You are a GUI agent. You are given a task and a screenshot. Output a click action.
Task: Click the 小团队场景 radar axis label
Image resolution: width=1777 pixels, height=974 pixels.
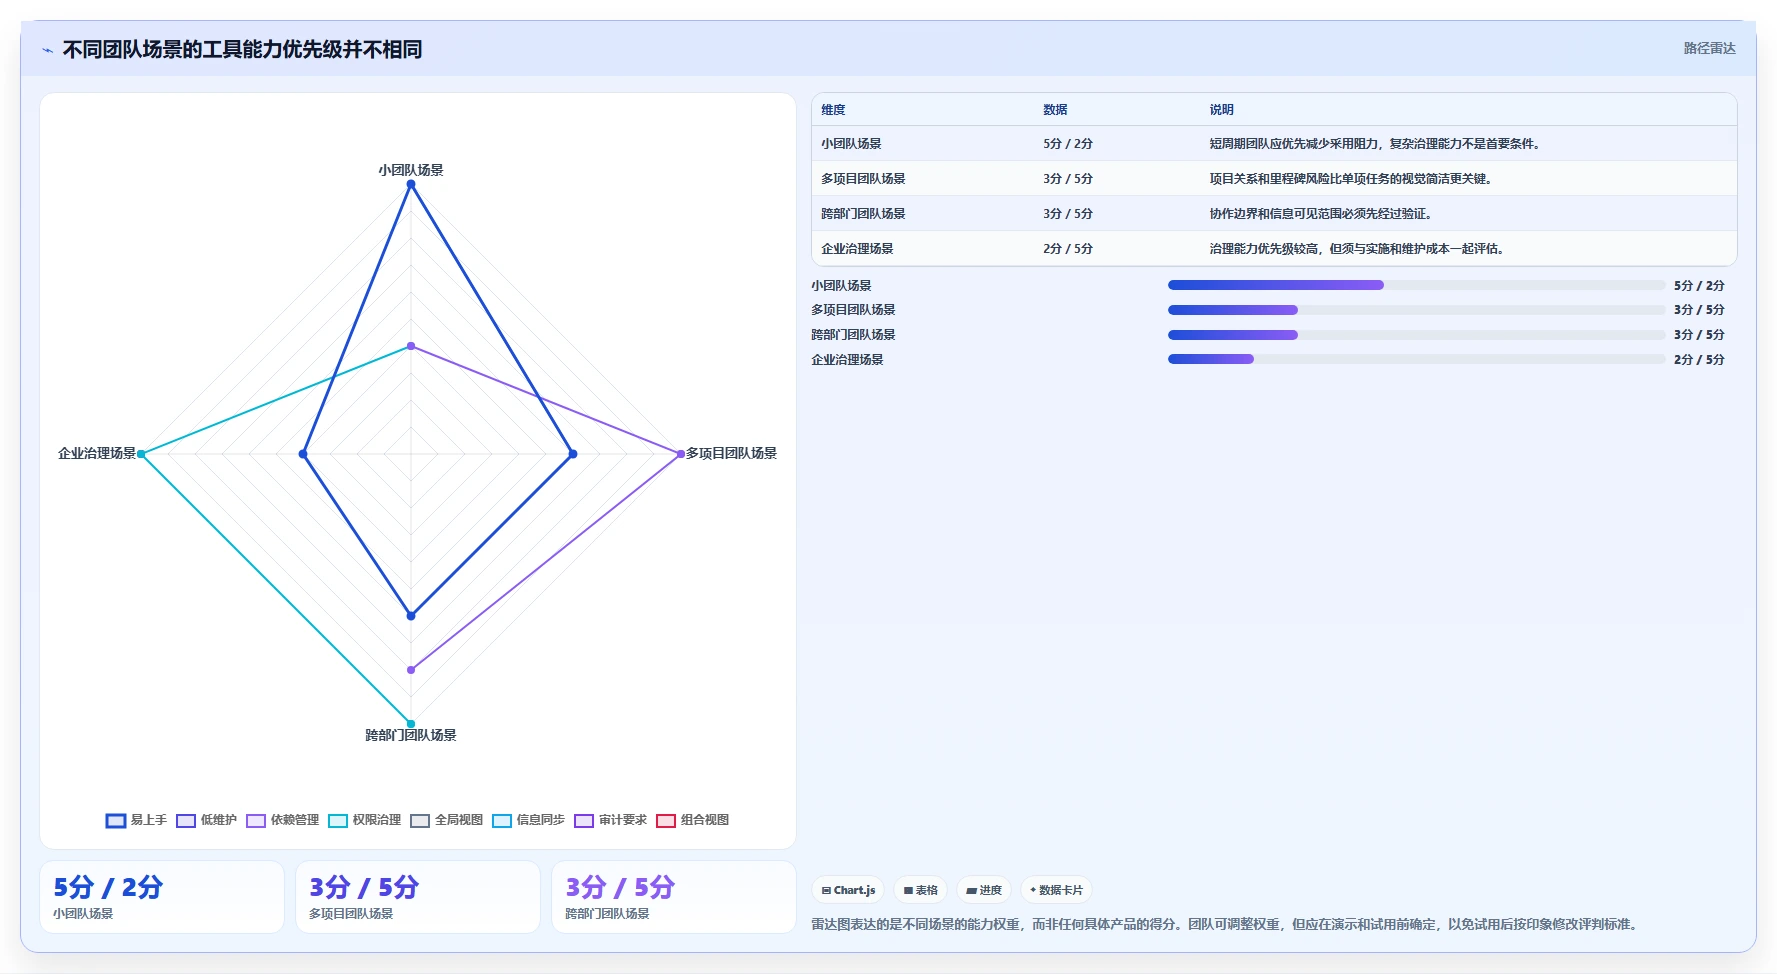pyautogui.click(x=411, y=170)
